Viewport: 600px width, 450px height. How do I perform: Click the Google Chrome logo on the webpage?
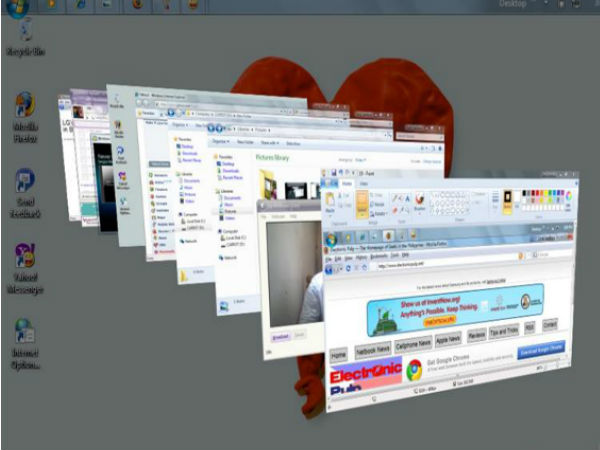(414, 369)
